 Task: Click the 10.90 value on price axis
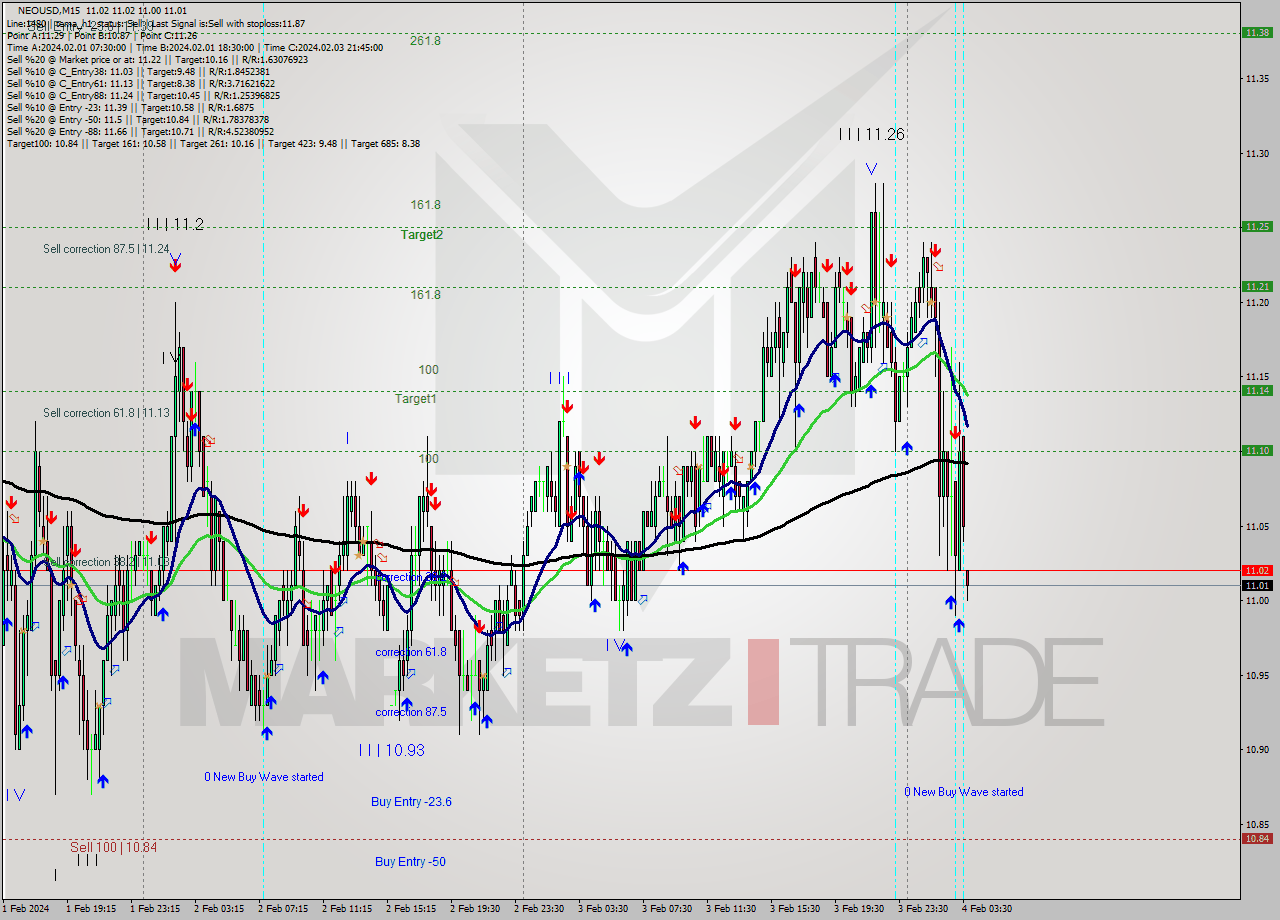(1257, 750)
